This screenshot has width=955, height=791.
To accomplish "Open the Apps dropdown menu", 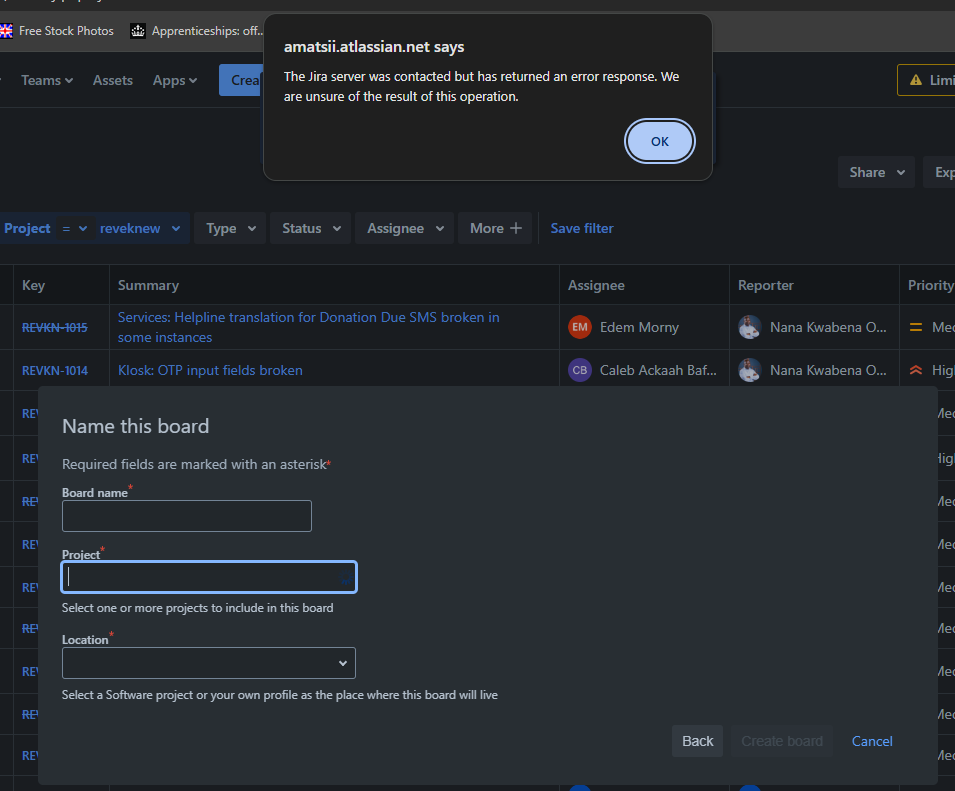I will click(x=175, y=80).
